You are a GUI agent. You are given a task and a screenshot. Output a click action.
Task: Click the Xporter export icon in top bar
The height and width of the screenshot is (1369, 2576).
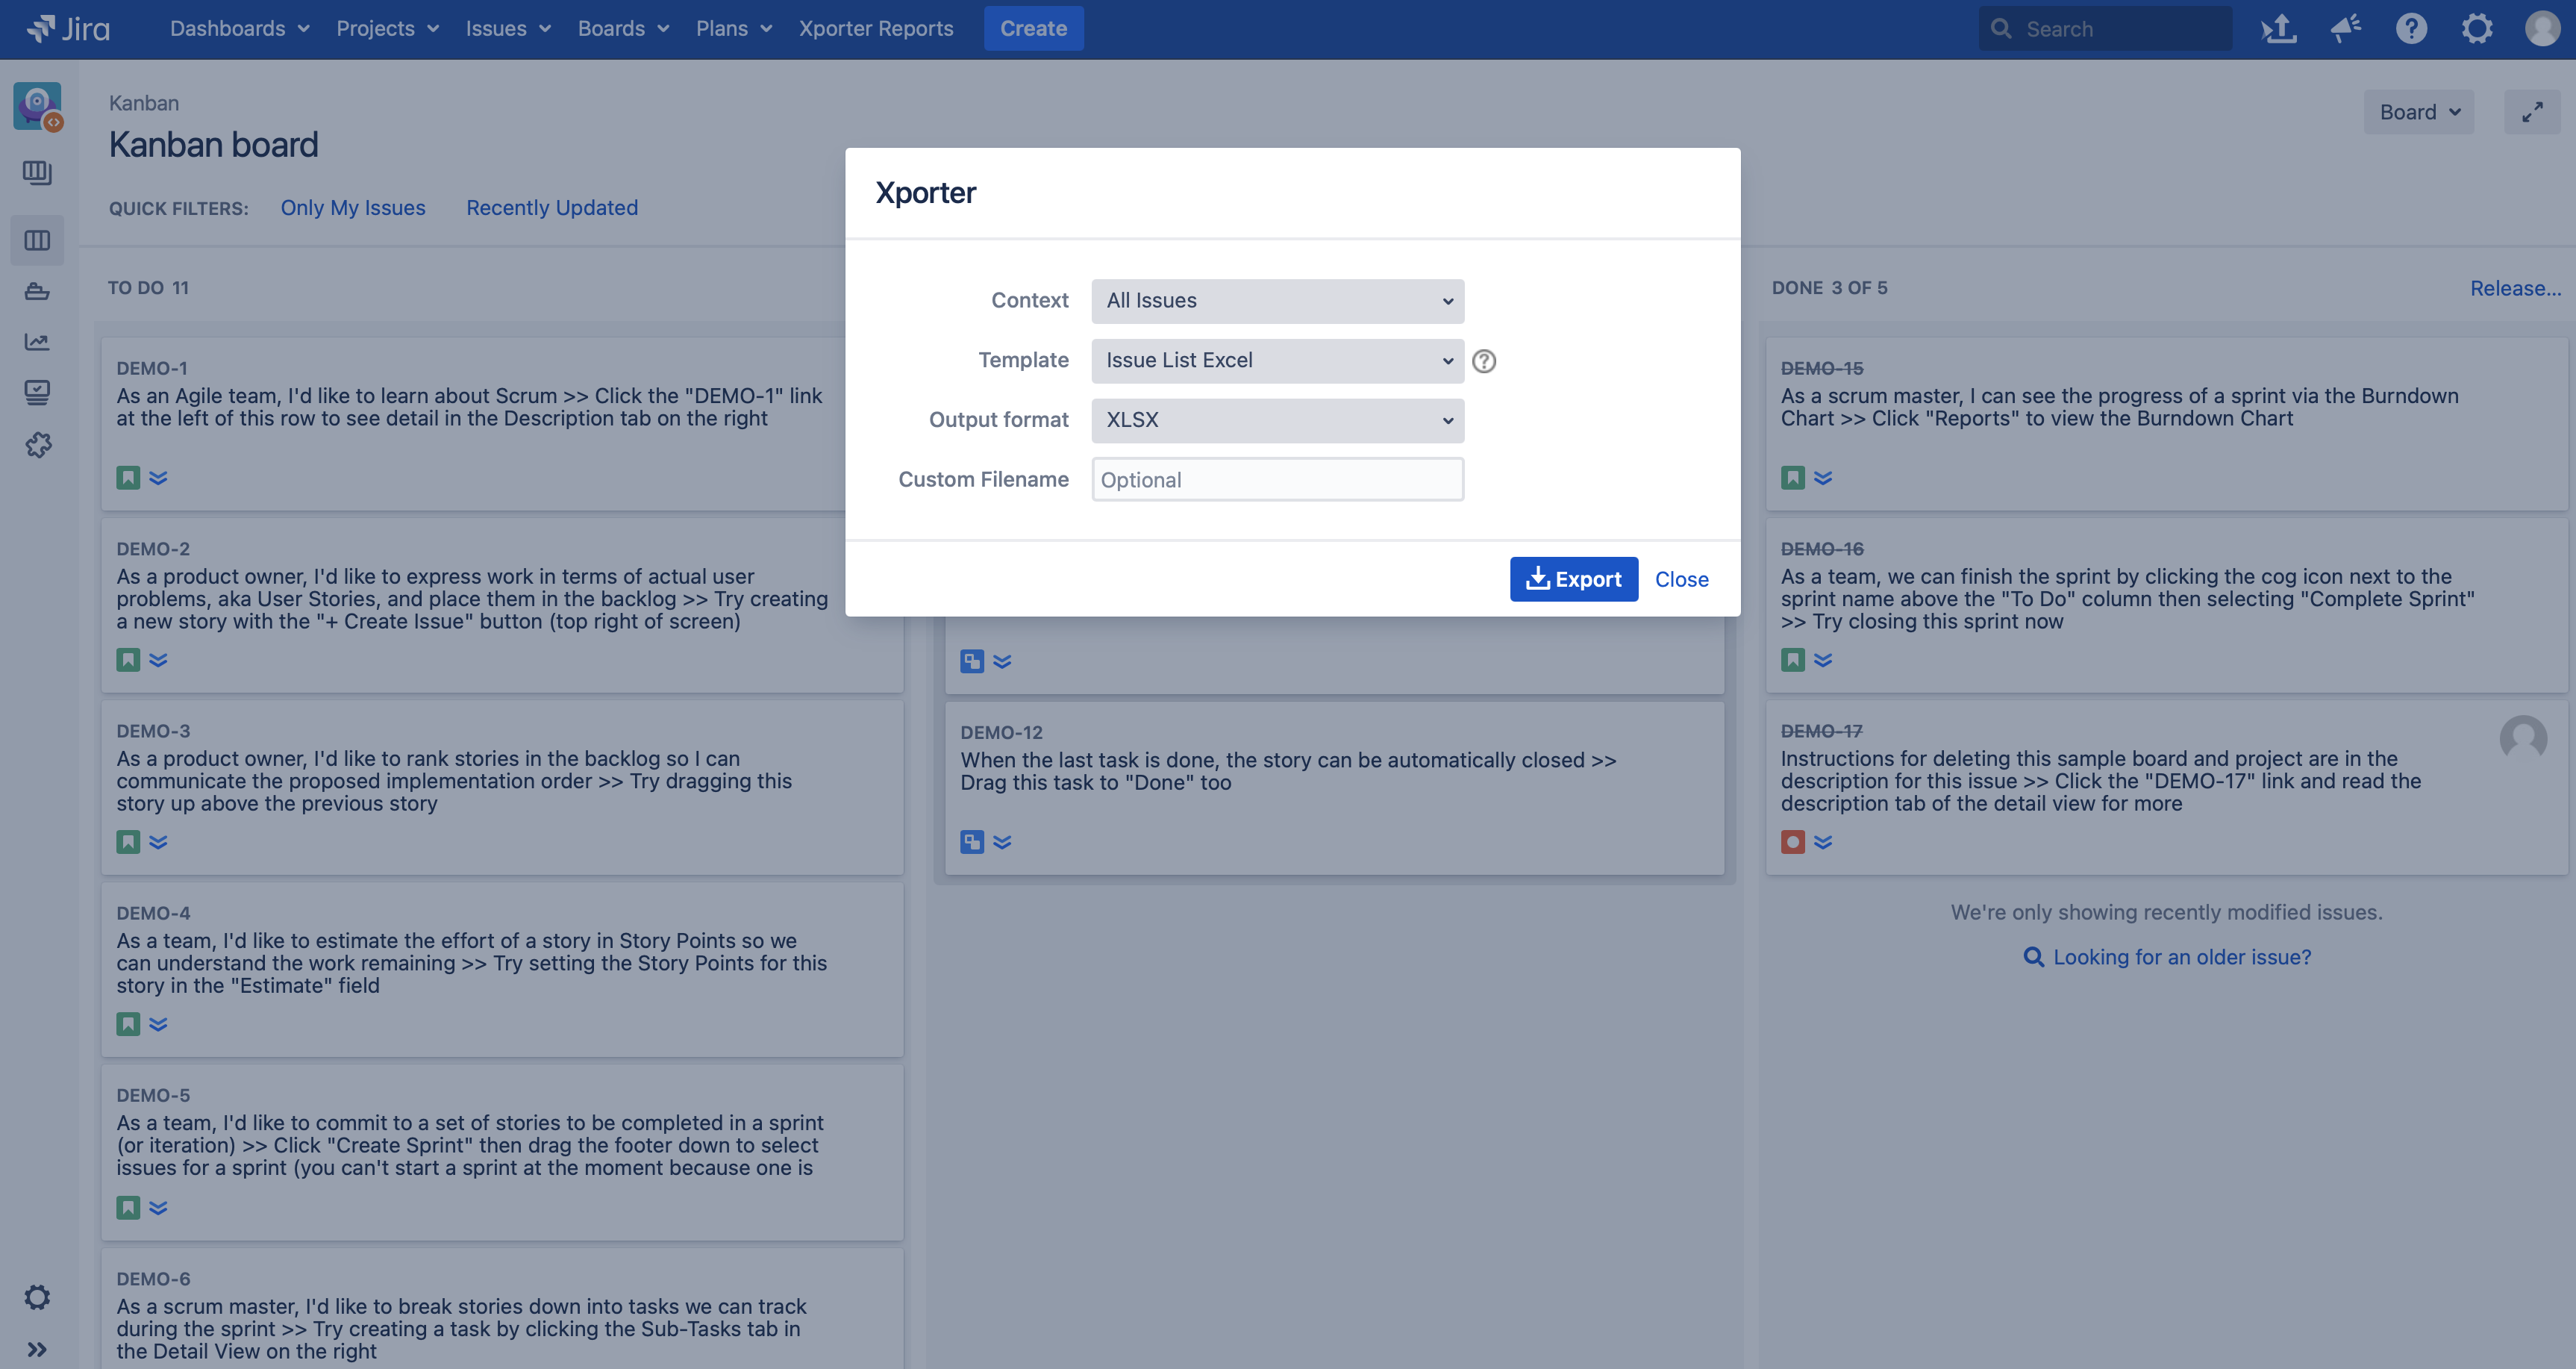pyautogui.click(x=2279, y=29)
